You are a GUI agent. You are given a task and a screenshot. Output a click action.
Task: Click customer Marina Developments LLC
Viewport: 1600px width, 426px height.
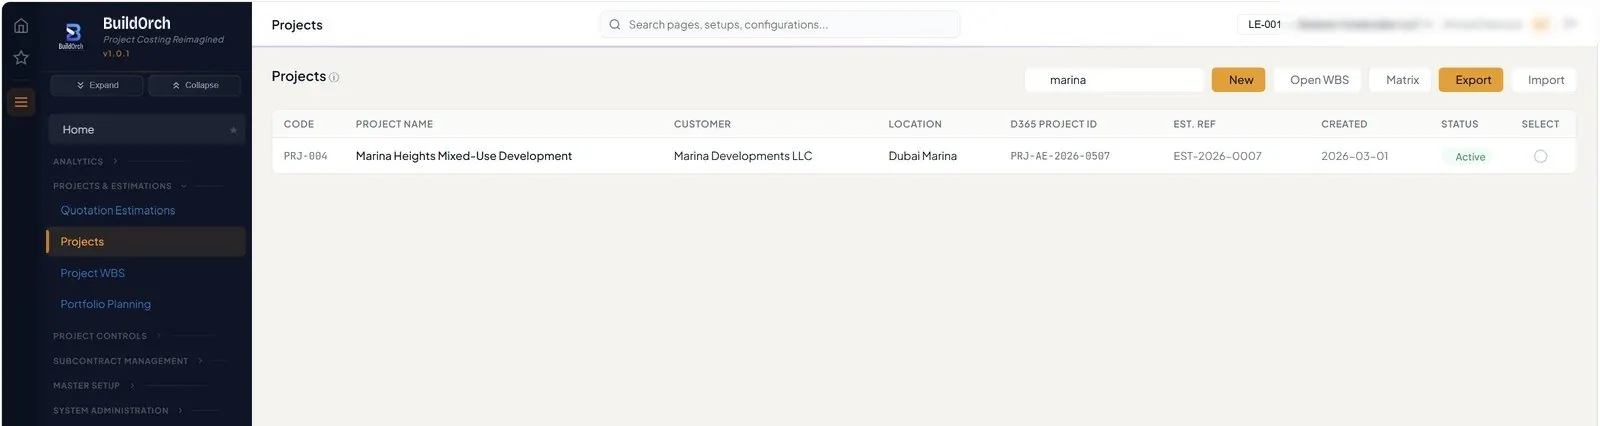coord(743,156)
